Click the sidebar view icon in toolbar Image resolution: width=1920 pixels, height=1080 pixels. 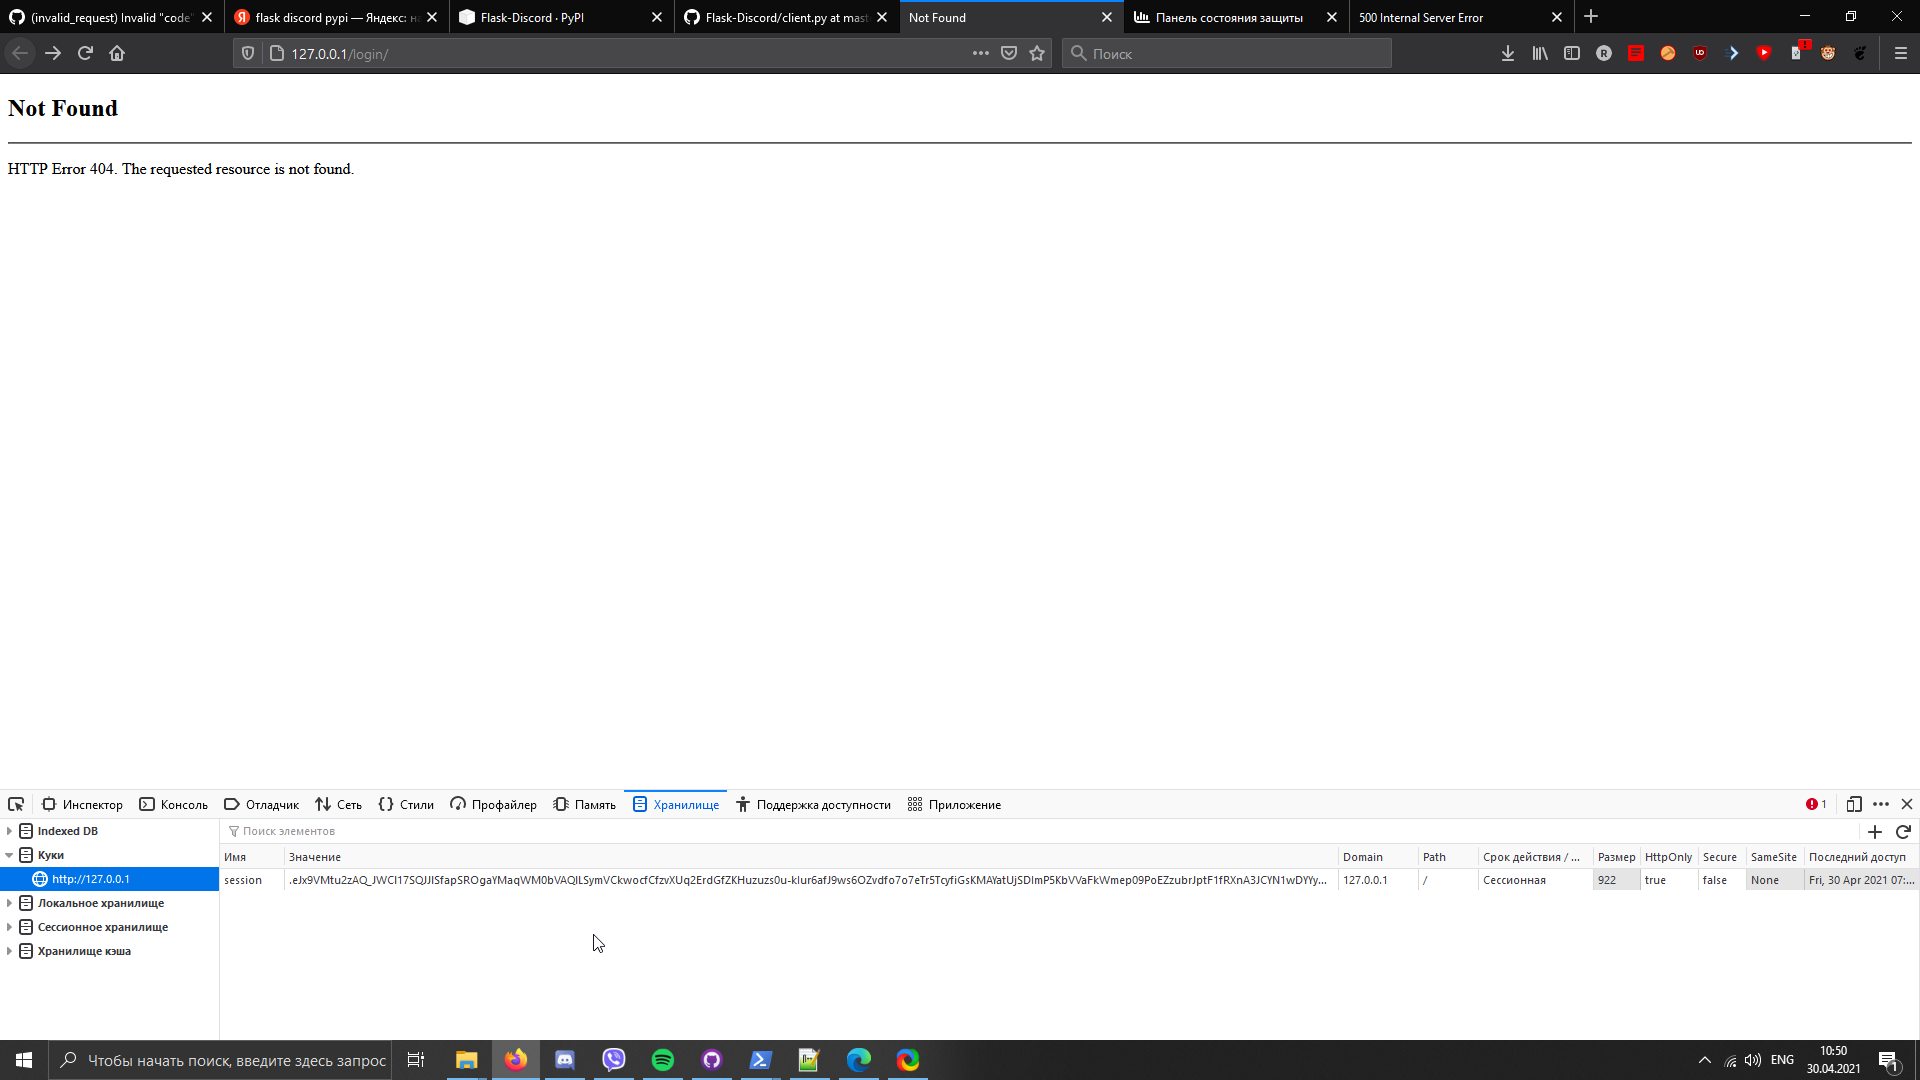[x=1571, y=53]
